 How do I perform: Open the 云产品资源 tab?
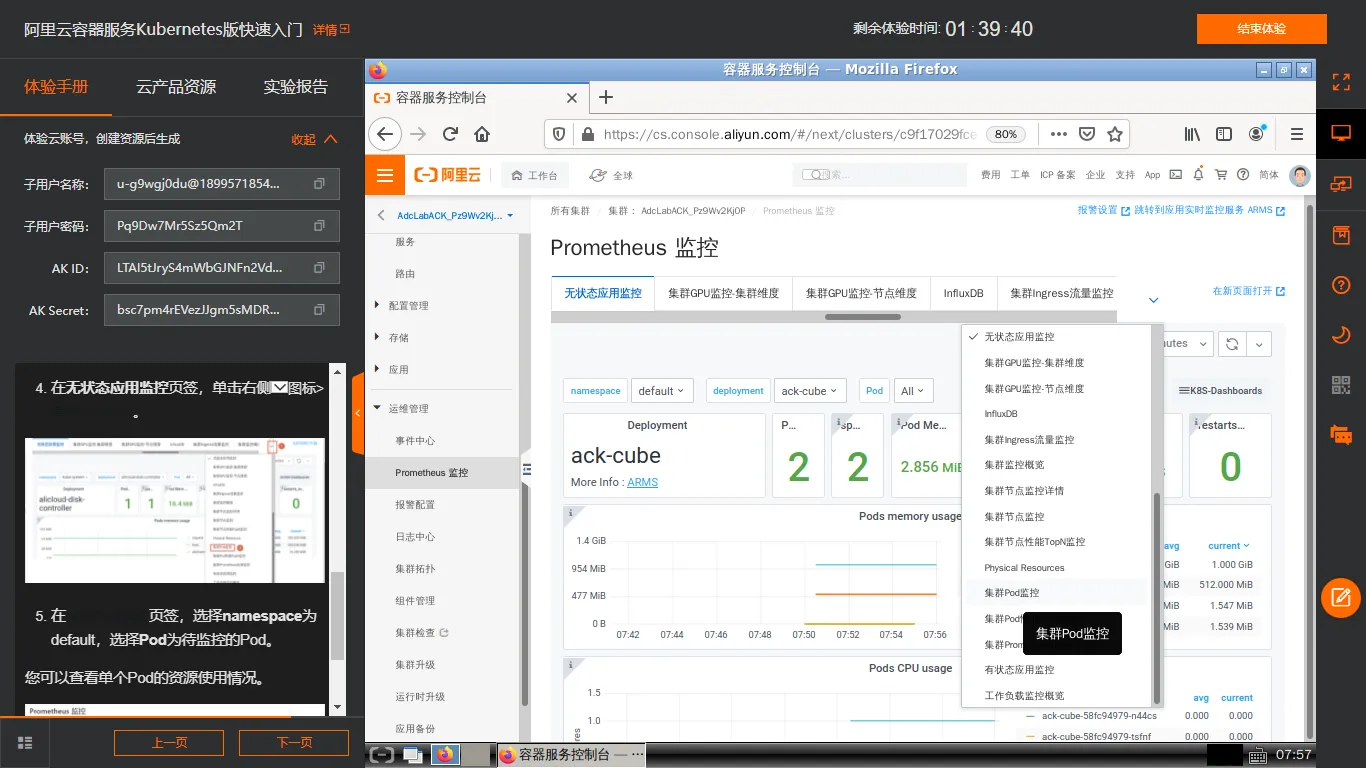tap(176, 87)
